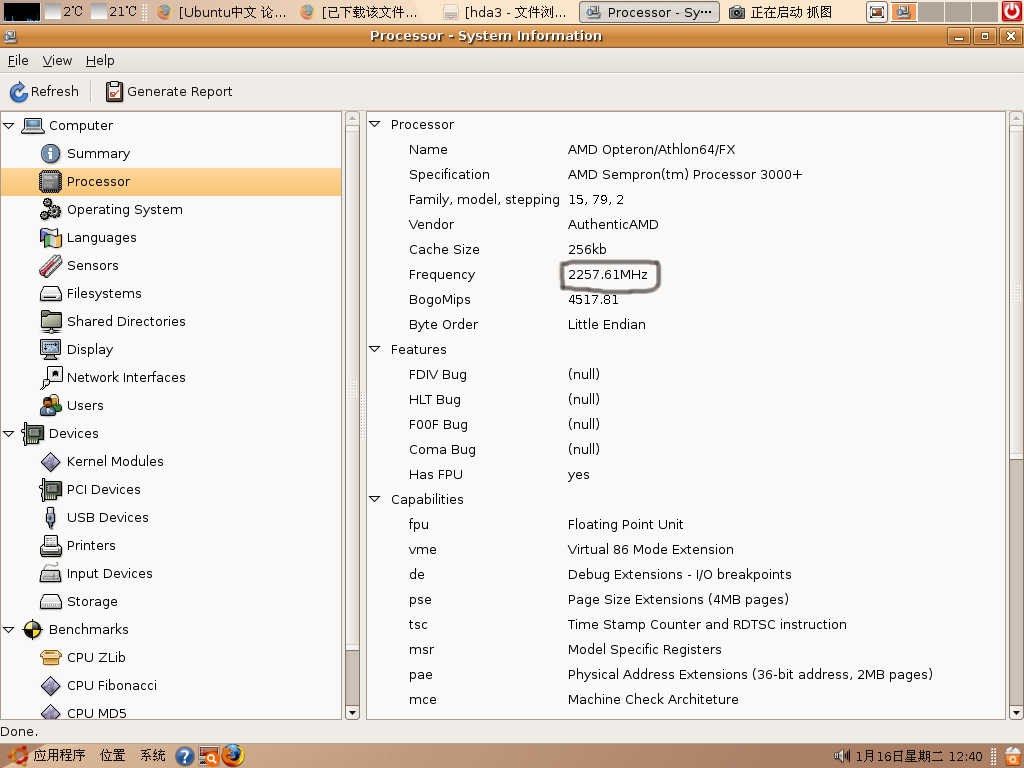Launch Firefox from the bottom panel
This screenshot has height=768, width=1024.
coord(233,756)
